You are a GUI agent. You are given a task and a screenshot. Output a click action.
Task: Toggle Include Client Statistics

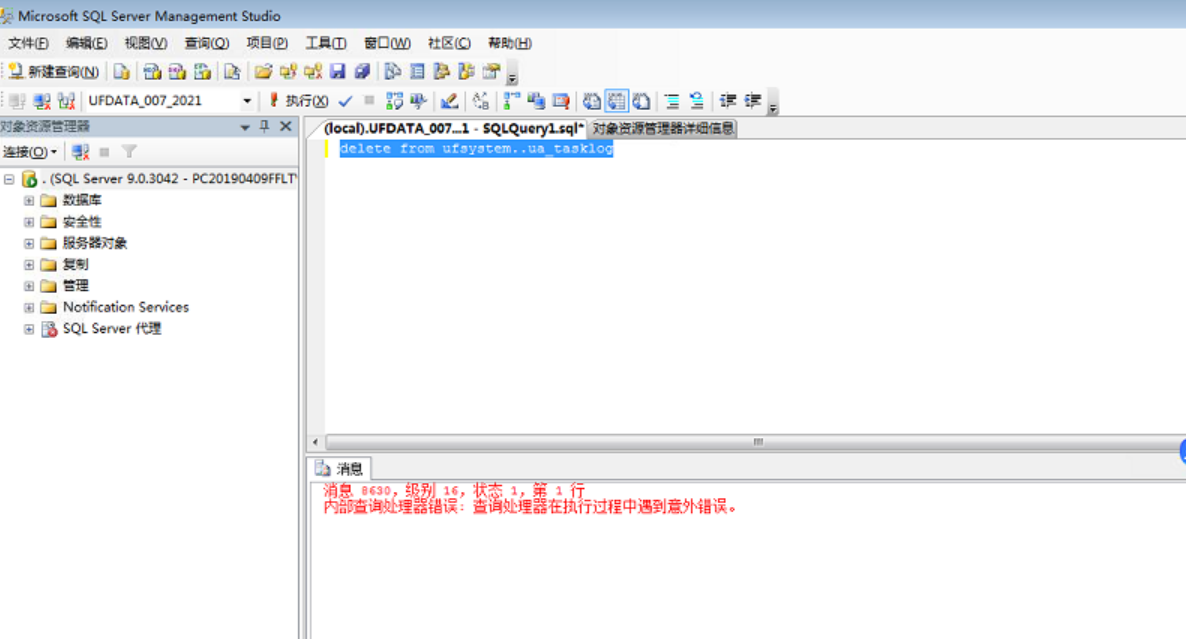(x=536, y=101)
